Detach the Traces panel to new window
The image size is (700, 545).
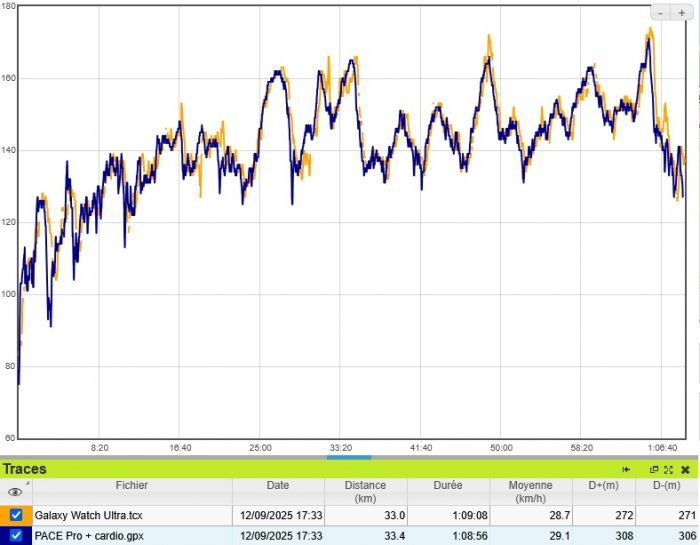click(x=654, y=469)
